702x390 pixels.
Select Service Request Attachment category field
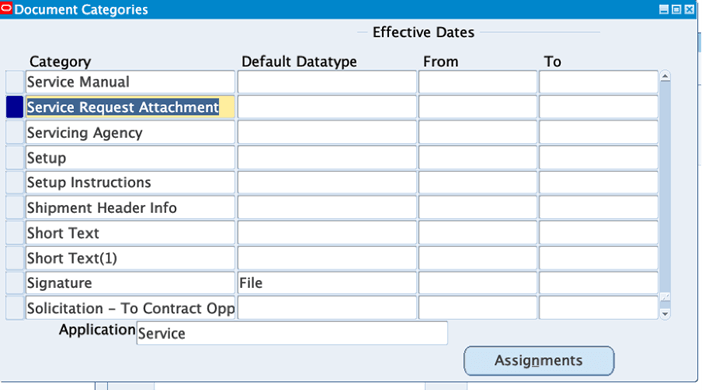click(x=130, y=107)
